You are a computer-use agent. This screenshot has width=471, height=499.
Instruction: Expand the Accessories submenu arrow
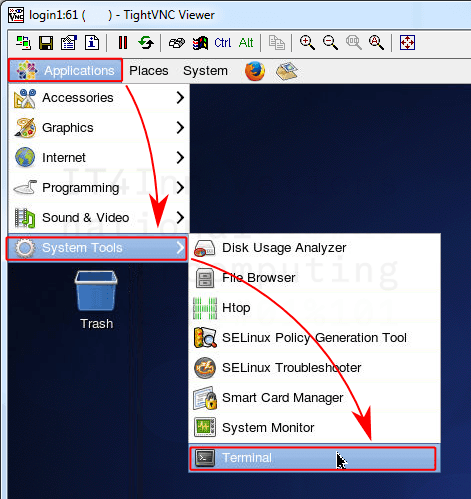pos(180,98)
